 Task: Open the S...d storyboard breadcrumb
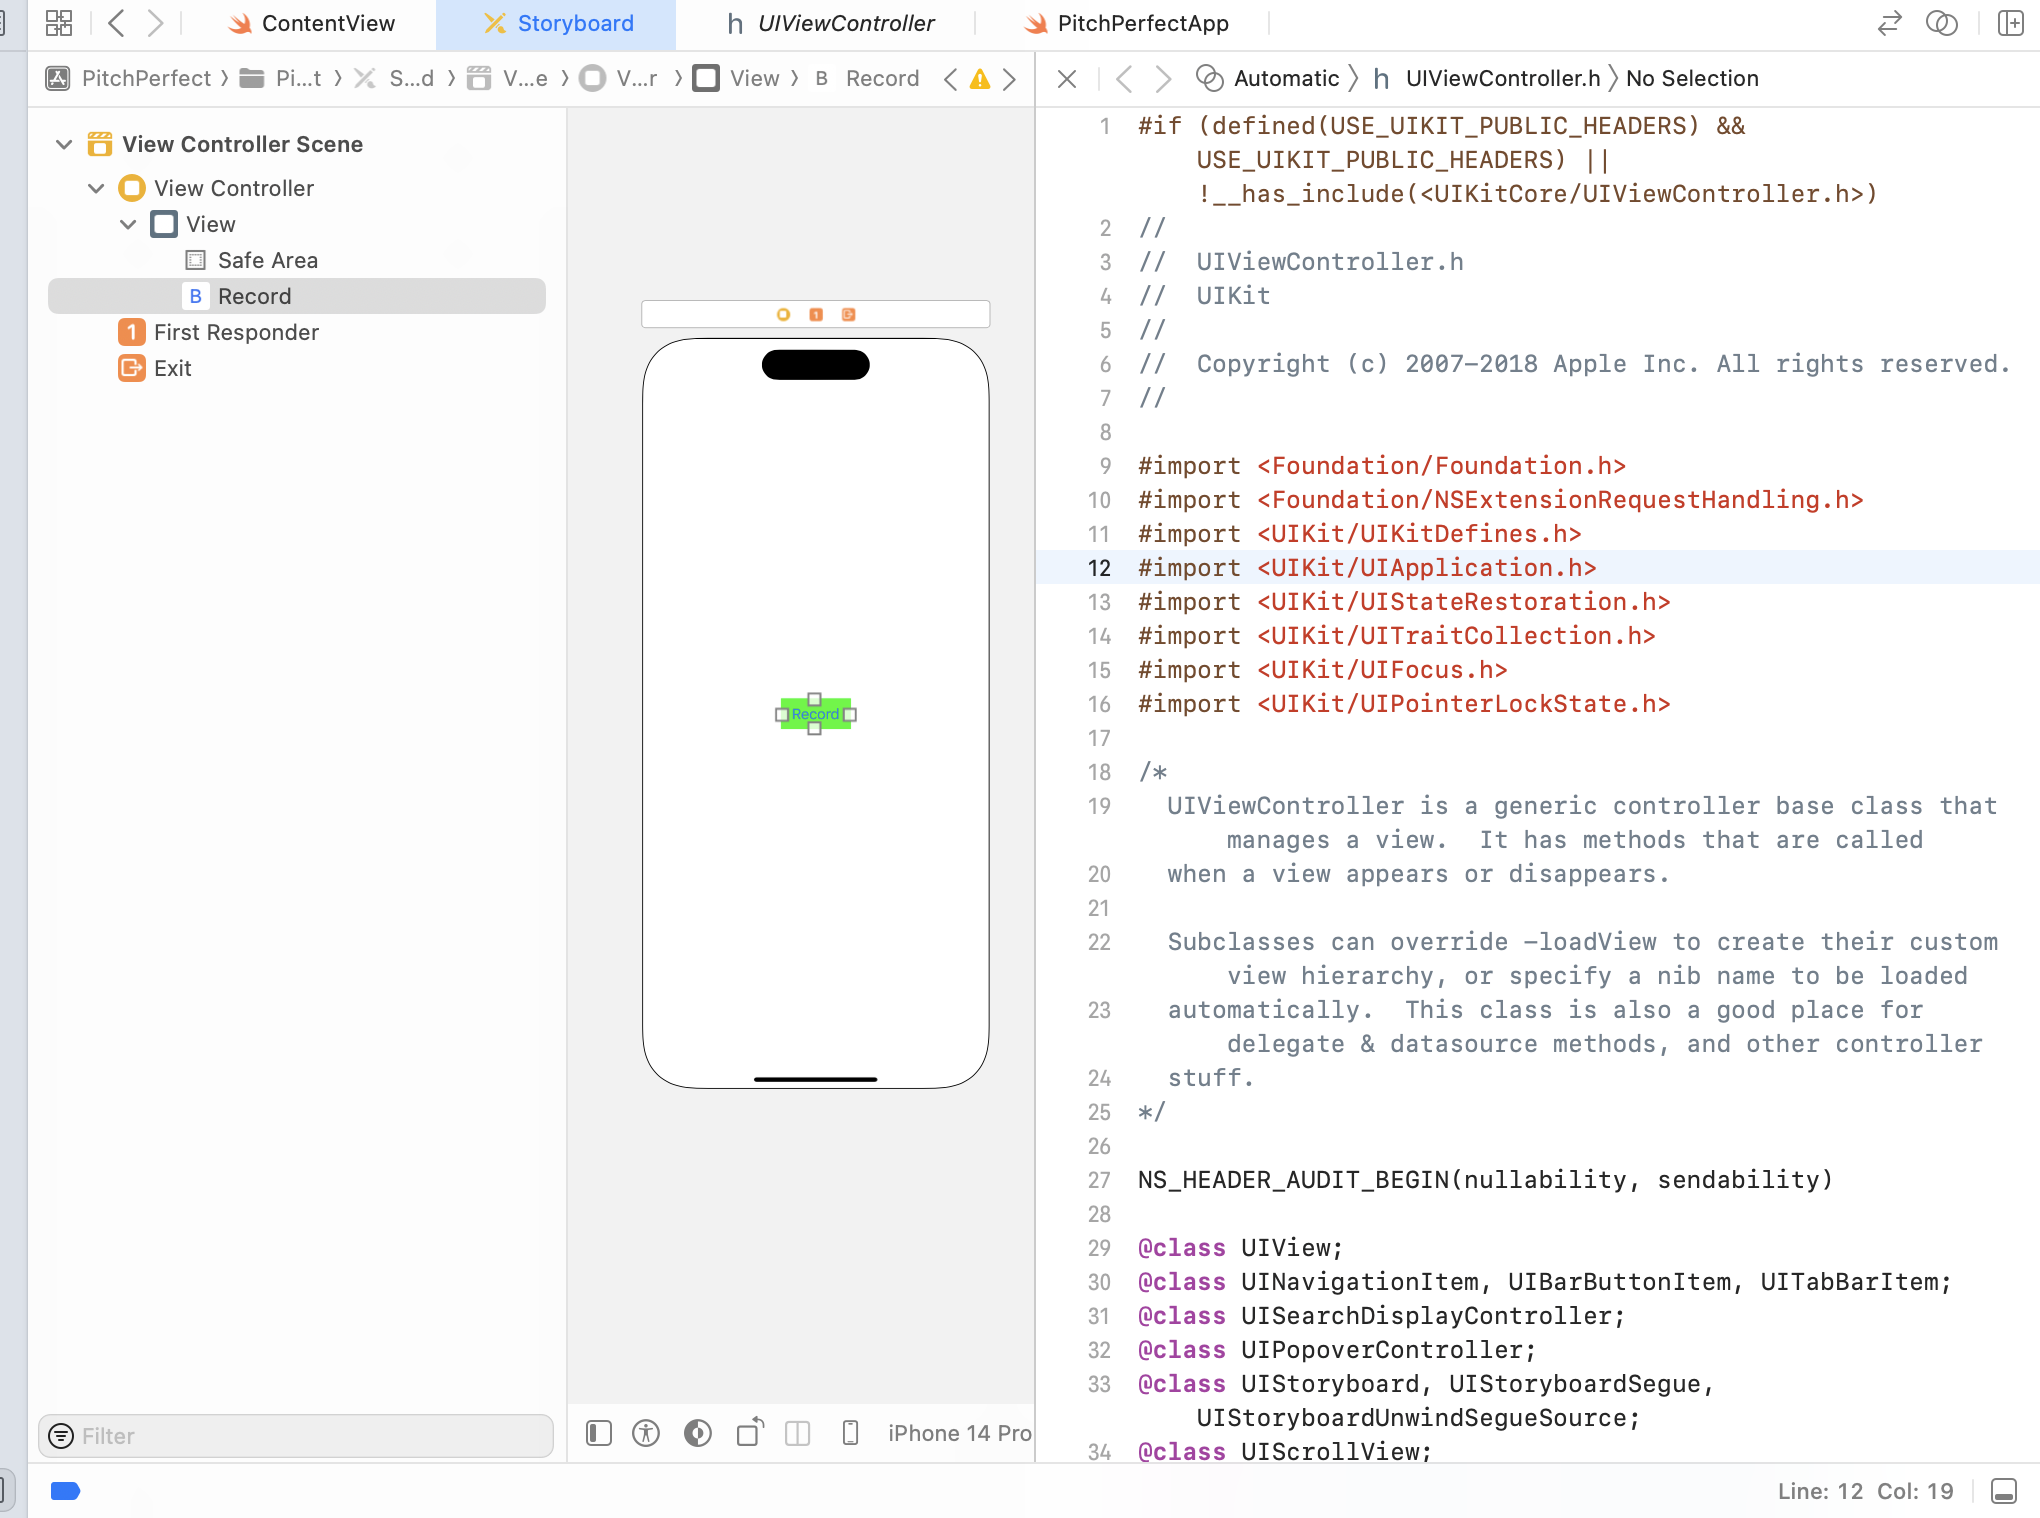pyautogui.click(x=395, y=78)
